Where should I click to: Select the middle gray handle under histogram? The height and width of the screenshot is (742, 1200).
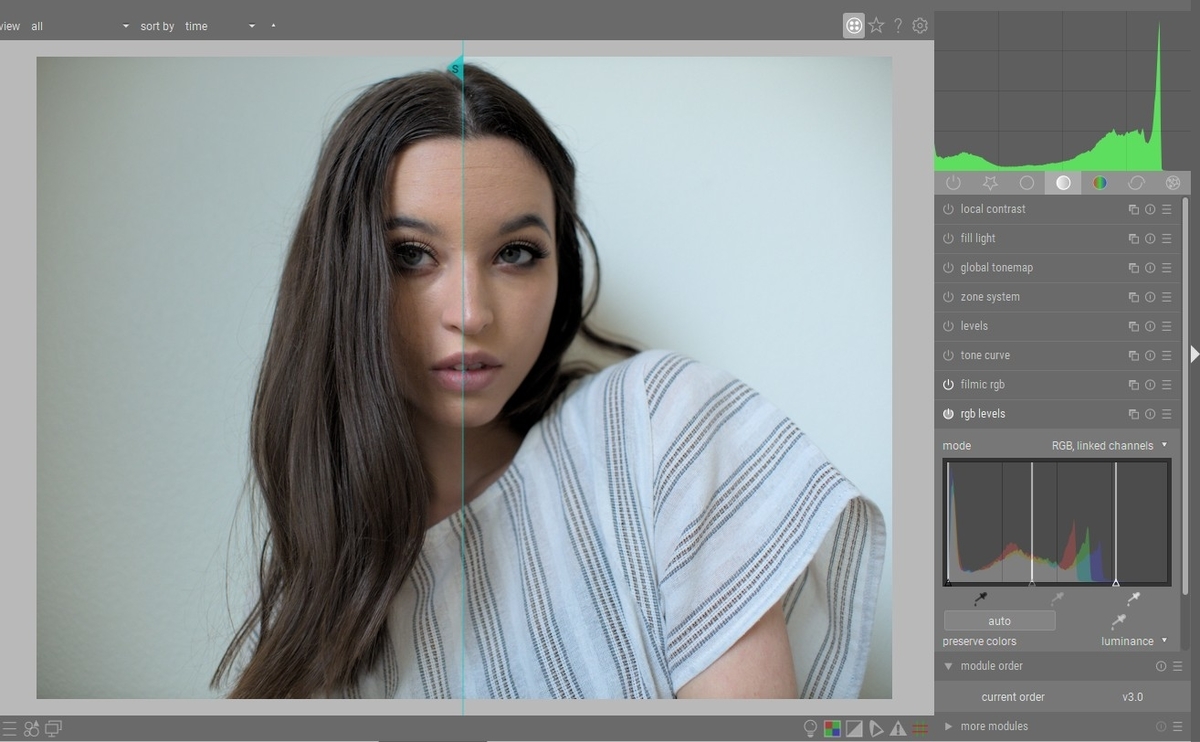(x=1032, y=582)
